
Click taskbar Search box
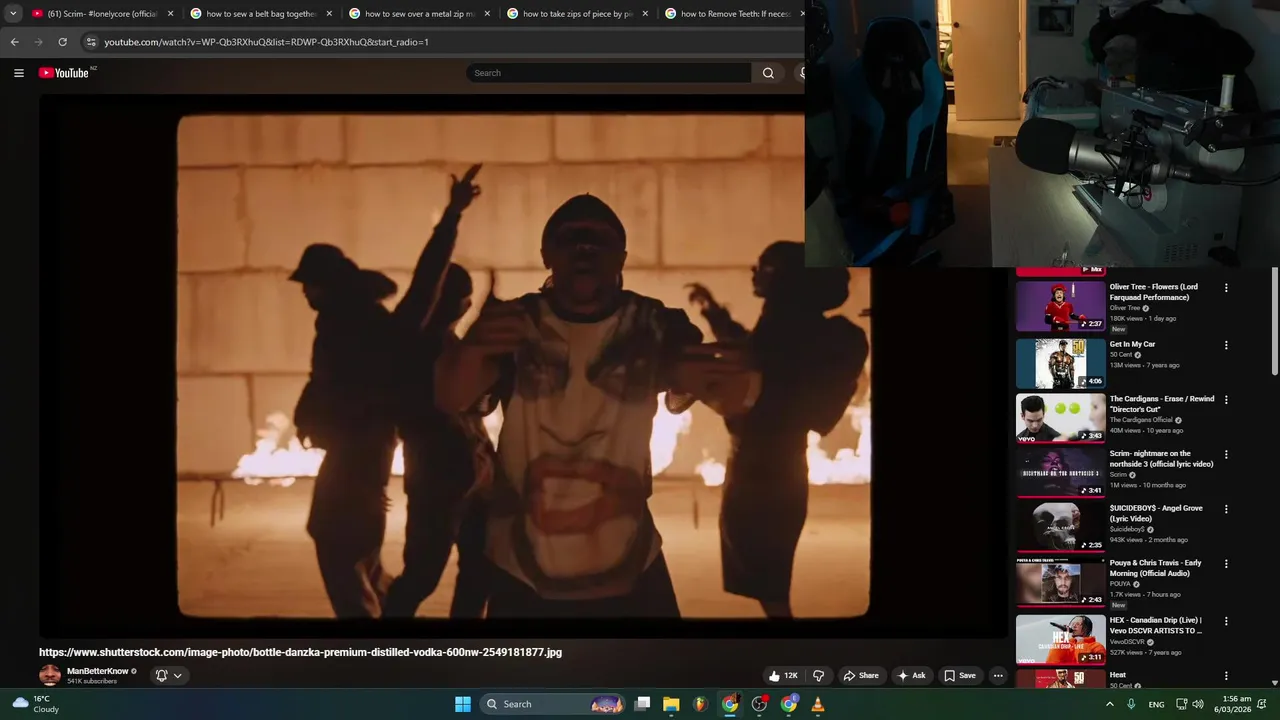pos(553,704)
